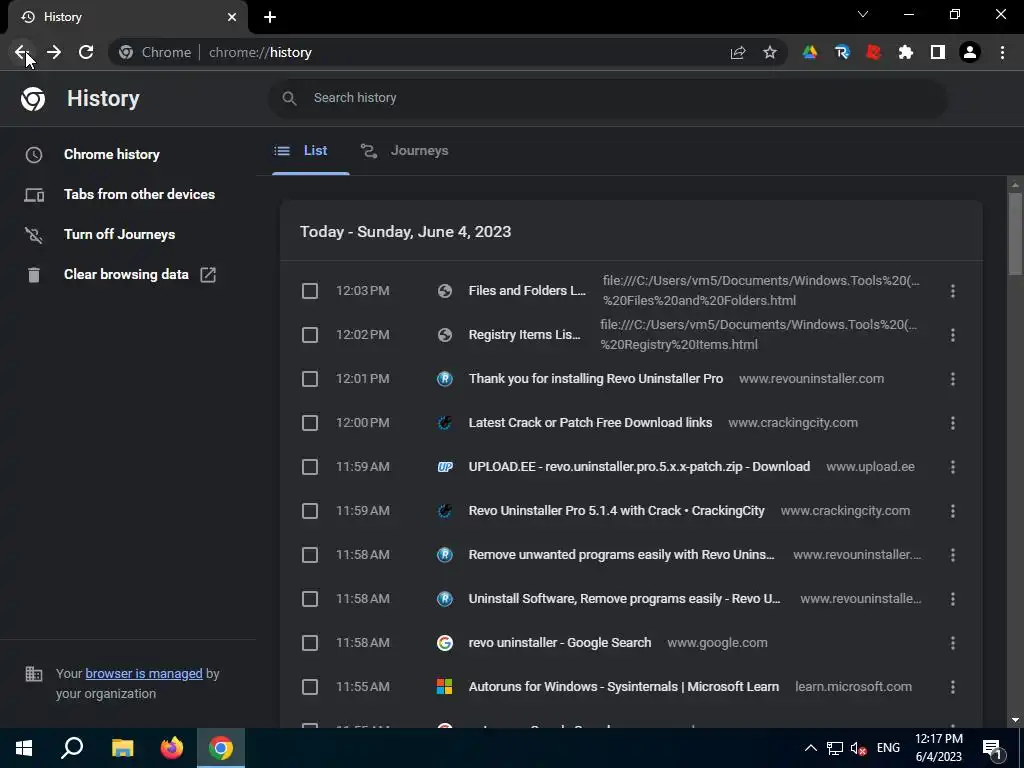Share this page icon in address bar
Screen dimensions: 1024x768
[x=738, y=52]
